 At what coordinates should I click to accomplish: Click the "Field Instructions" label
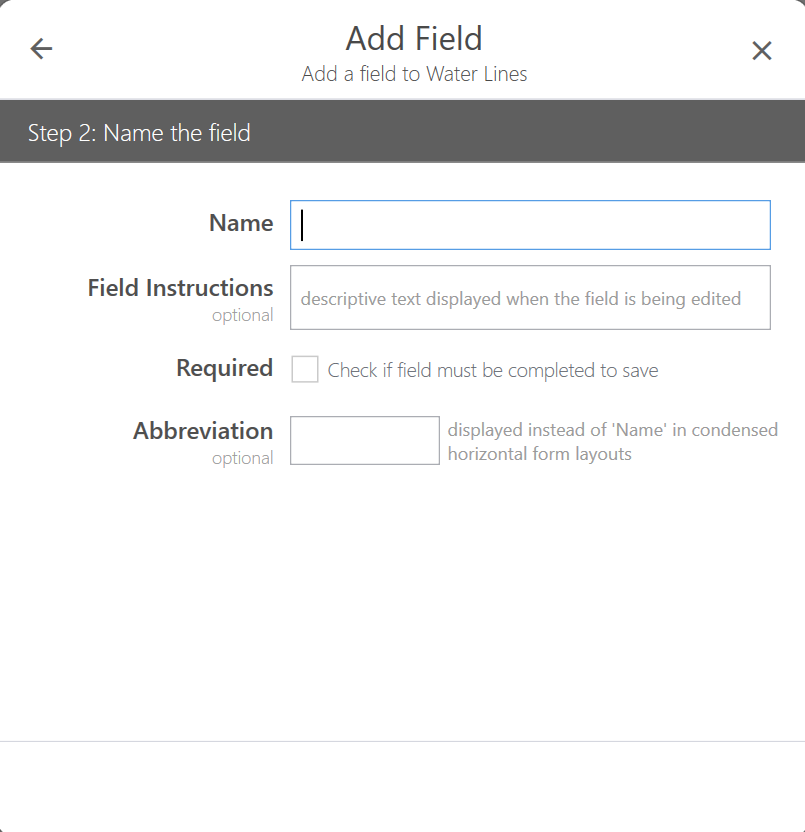pyautogui.click(x=180, y=288)
